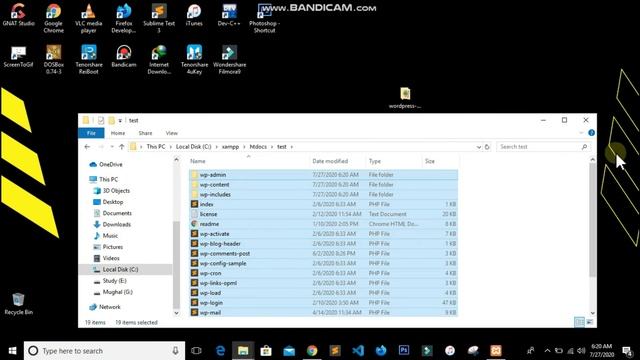Image resolution: width=640 pixels, height=360 pixels.
Task: Switch to details view layout
Action: [x=579, y=322]
